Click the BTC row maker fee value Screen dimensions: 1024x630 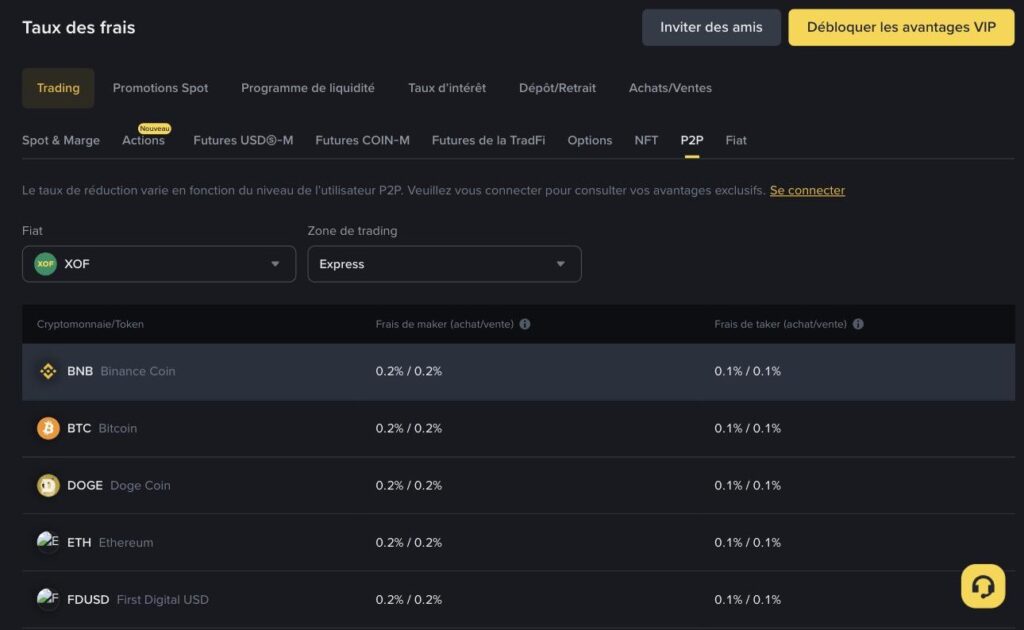click(x=409, y=428)
